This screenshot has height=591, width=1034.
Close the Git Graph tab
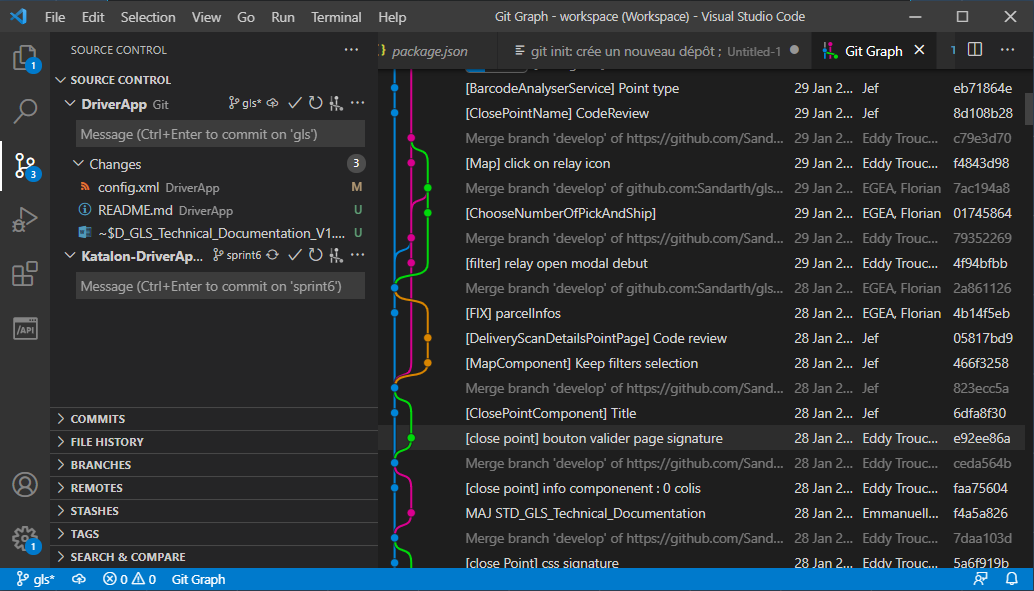click(x=919, y=50)
